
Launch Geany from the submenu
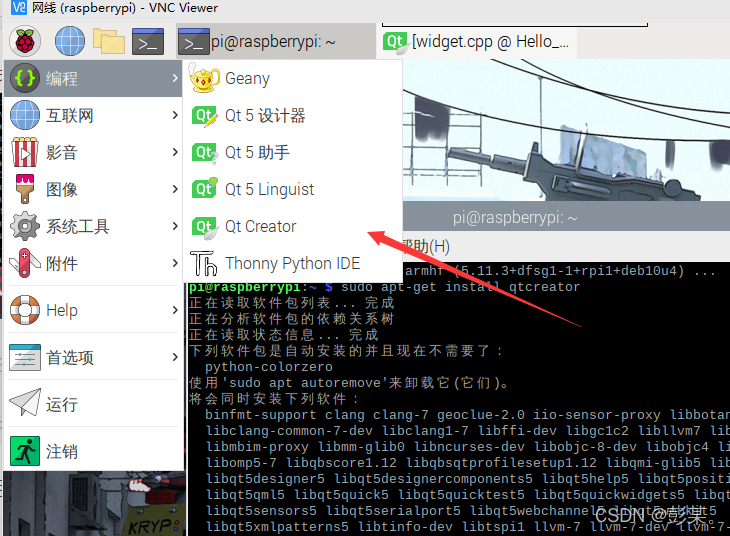(x=292, y=78)
